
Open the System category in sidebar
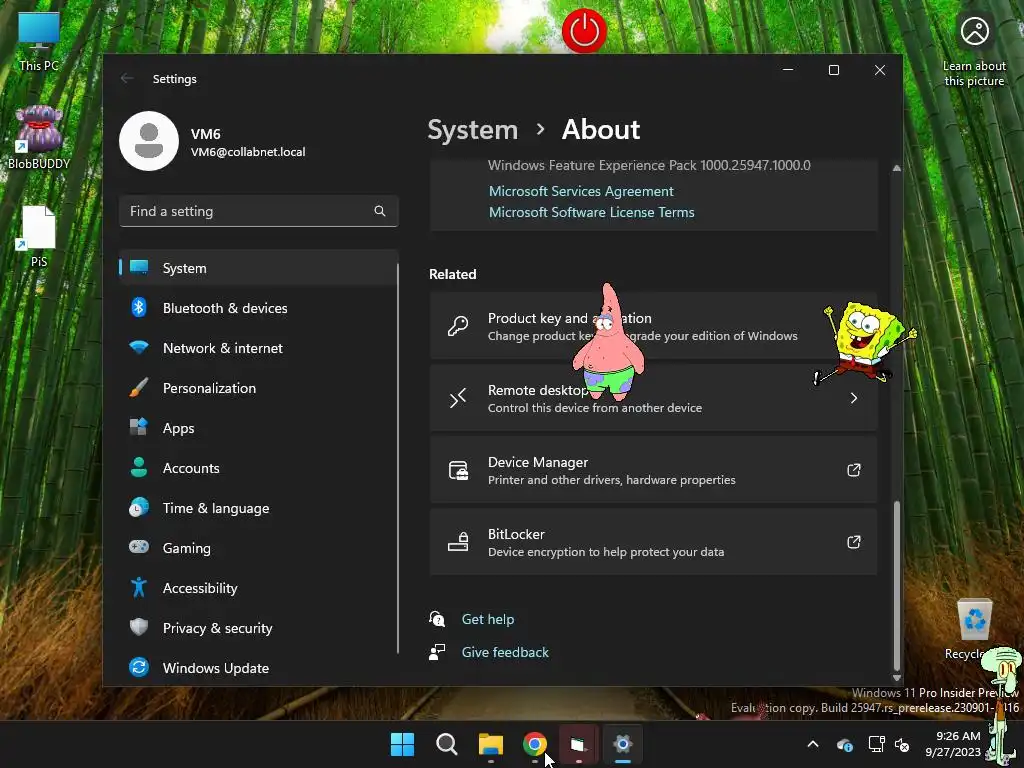pyautogui.click(x=259, y=268)
